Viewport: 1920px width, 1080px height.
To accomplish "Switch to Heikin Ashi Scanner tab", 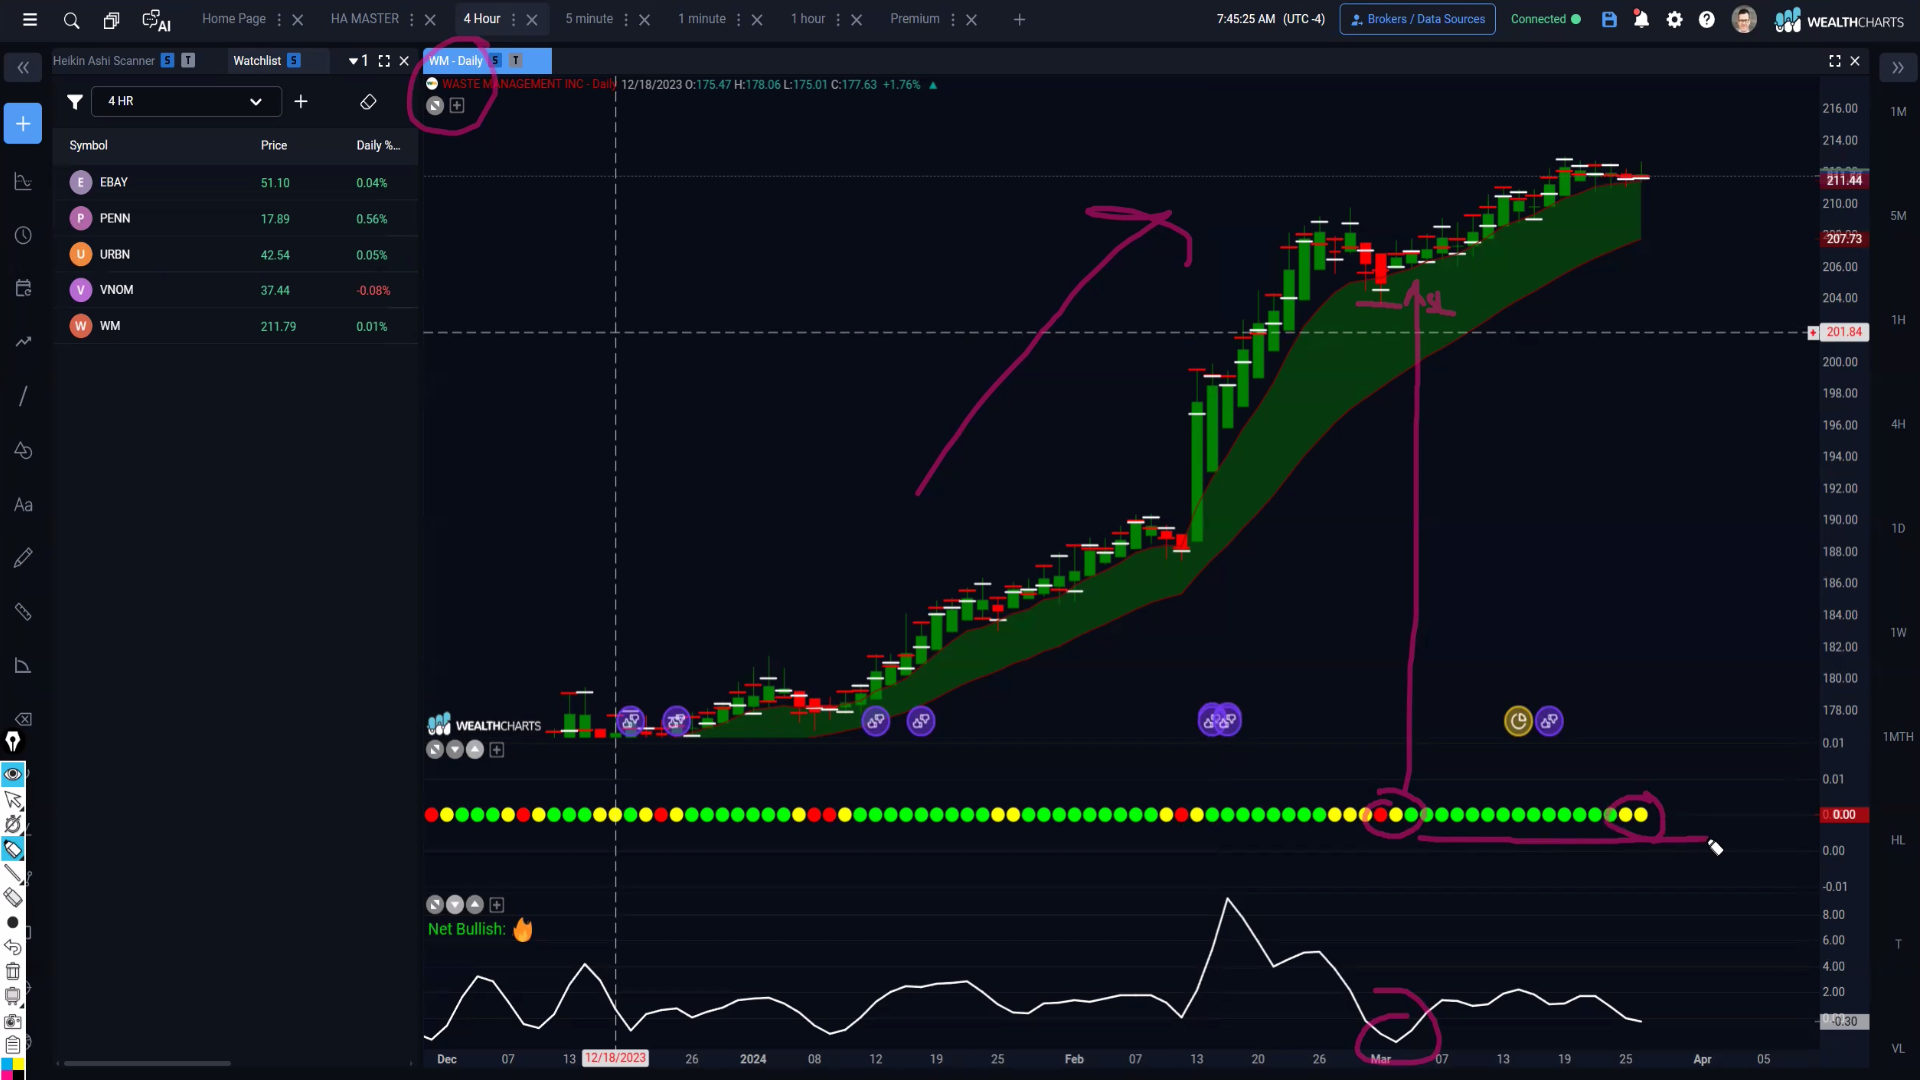I will (x=104, y=61).
